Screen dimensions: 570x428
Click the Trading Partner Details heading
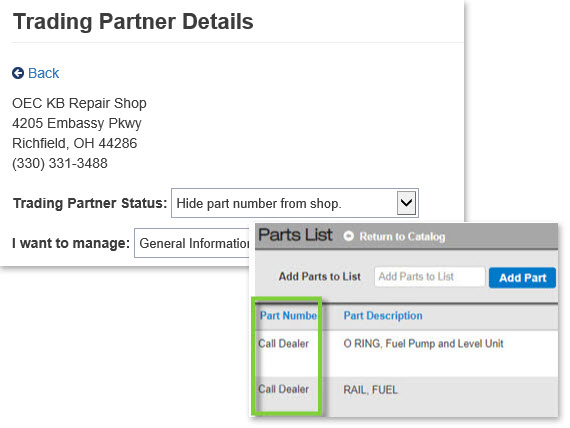click(133, 21)
